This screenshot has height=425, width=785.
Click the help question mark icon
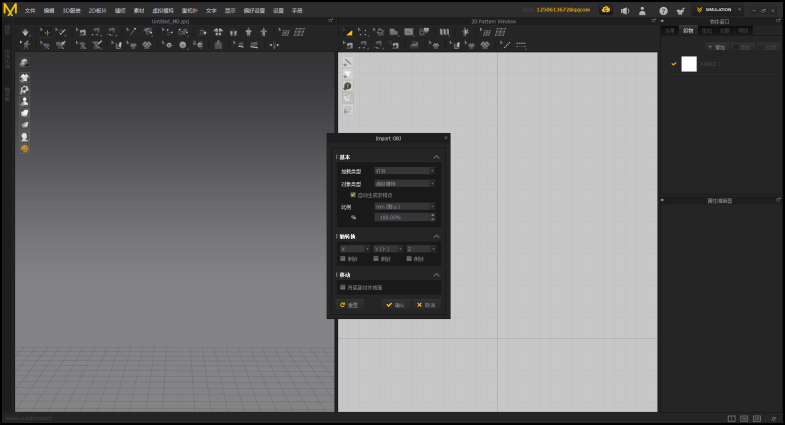coord(663,10)
